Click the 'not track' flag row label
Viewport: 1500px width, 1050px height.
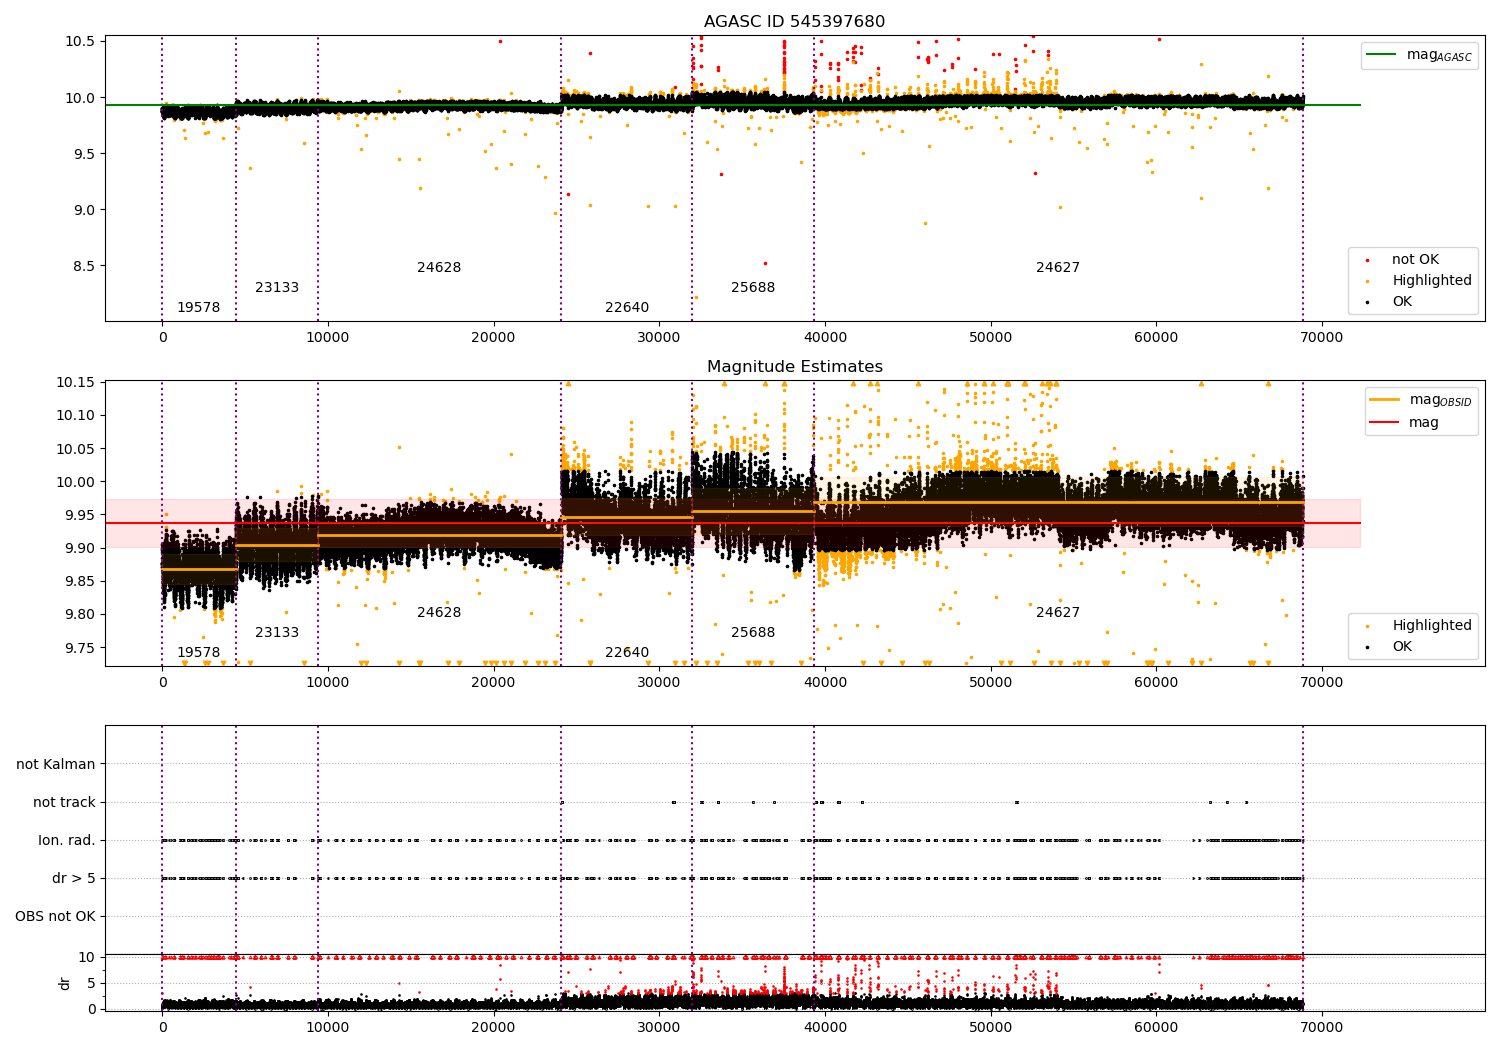(64, 802)
